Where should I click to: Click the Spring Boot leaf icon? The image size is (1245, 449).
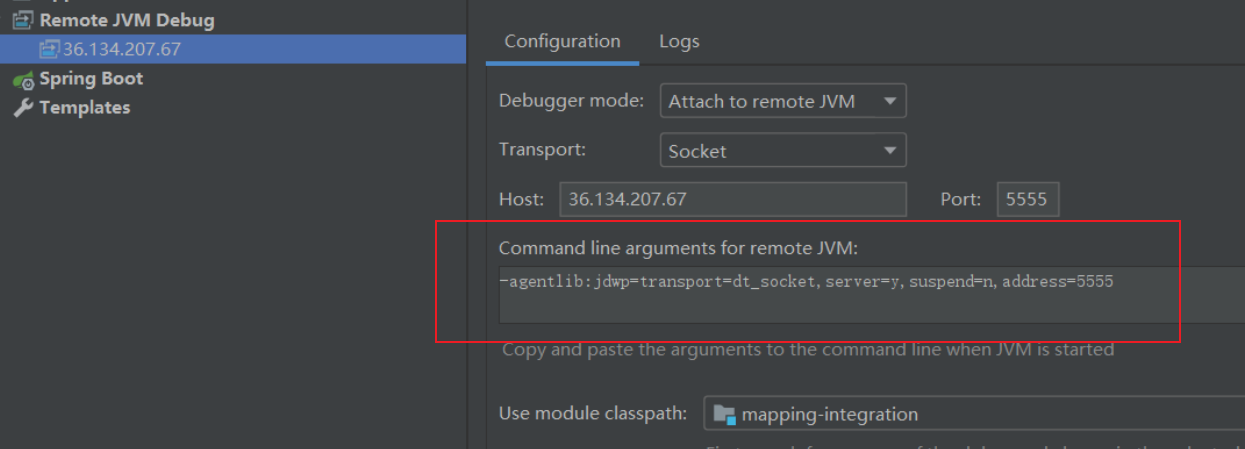22,79
